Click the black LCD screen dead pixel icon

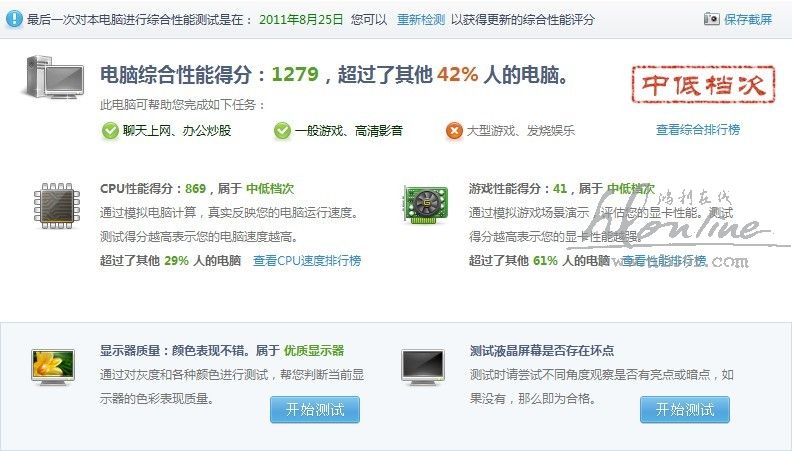tap(423, 367)
